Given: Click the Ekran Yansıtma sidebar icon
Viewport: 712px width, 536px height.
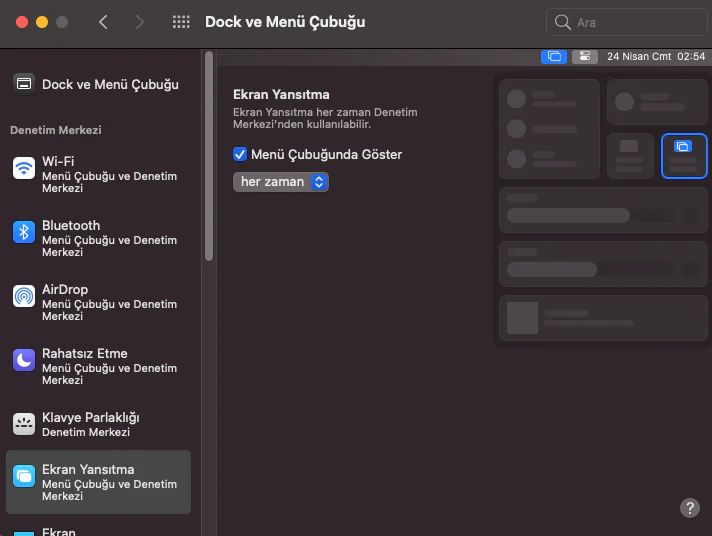Looking at the screenshot, I should point(24,477).
